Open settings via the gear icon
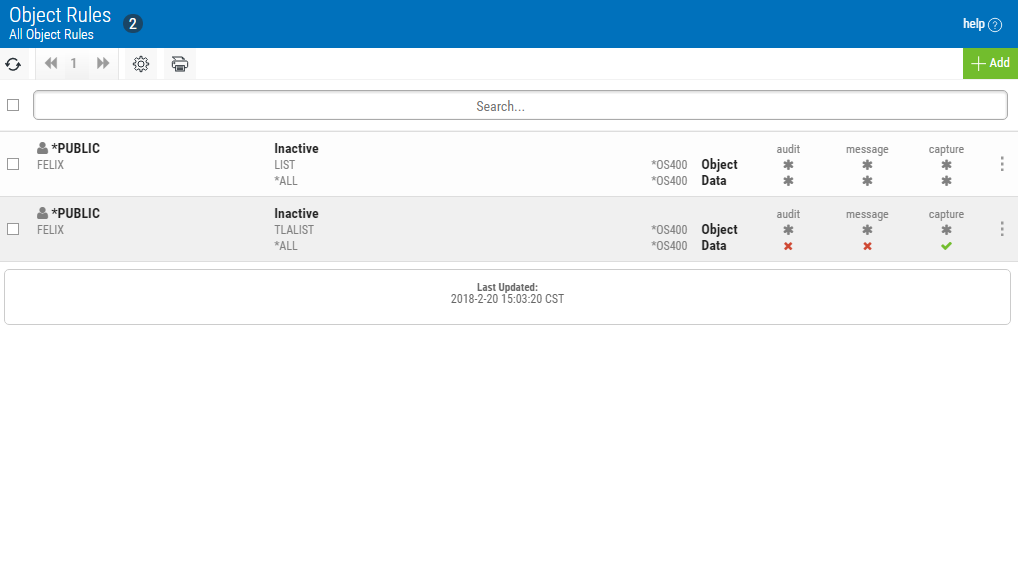The width and height of the screenshot is (1018, 573). tap(141, 64)
